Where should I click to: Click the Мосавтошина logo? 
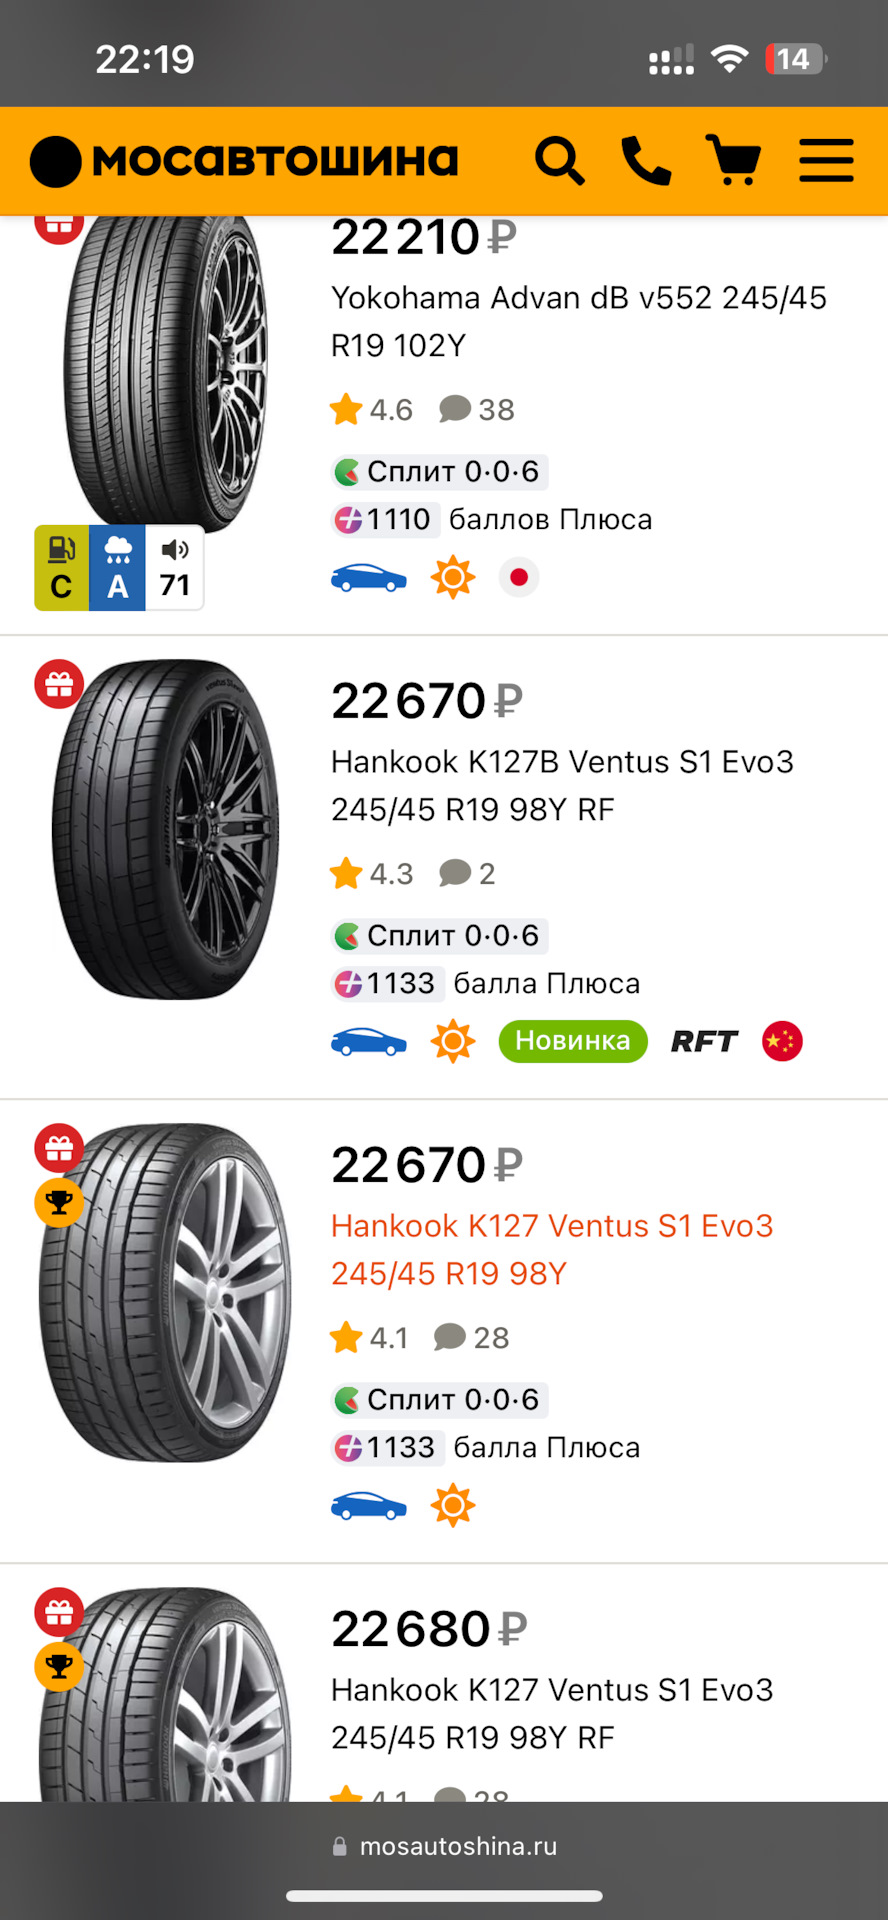click(x=245, y=161)
